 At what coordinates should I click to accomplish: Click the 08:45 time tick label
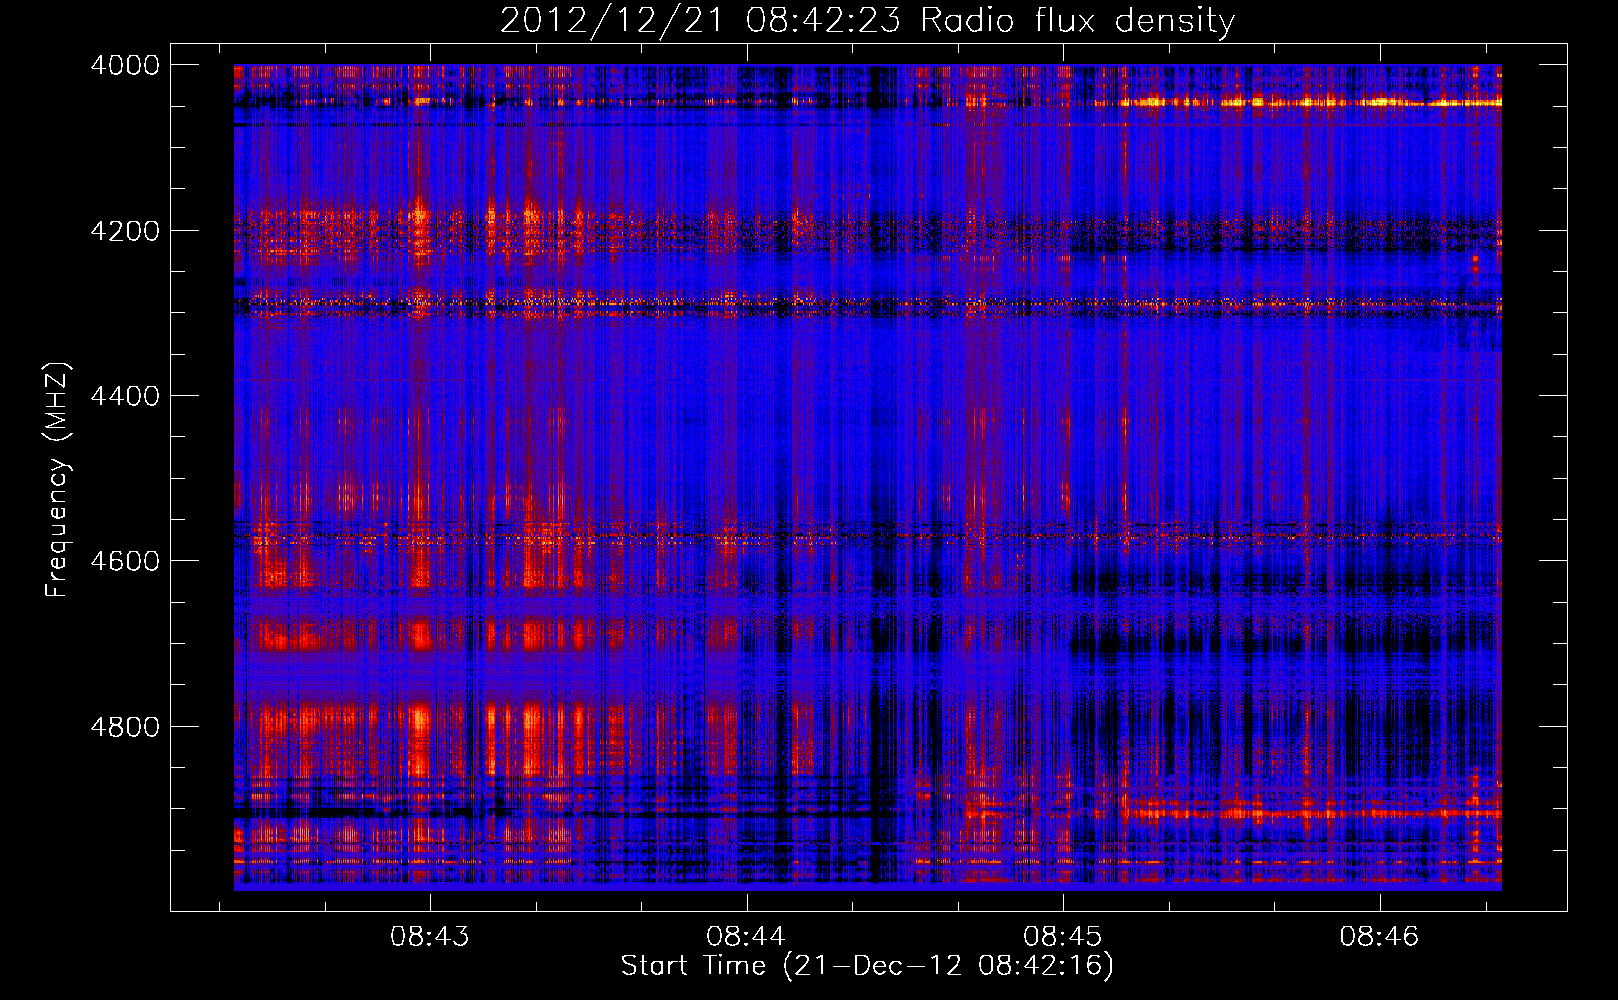[1063, 936]
